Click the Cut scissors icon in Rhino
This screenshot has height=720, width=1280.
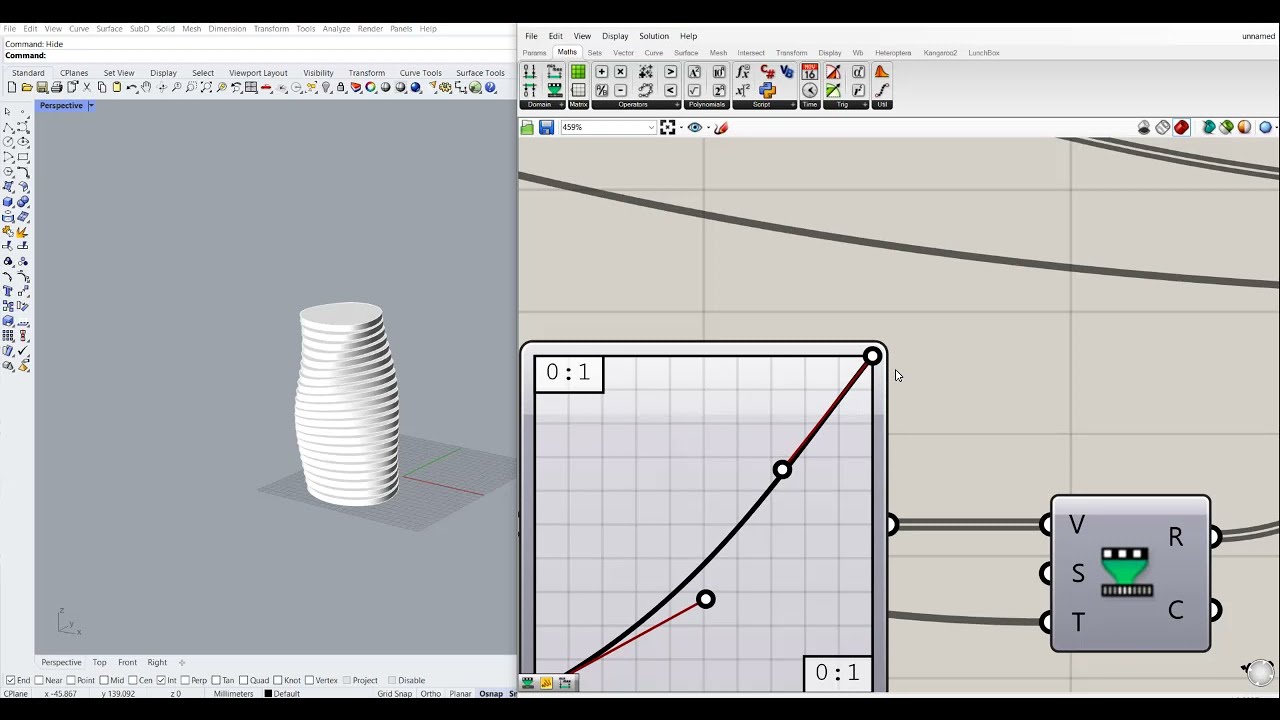pos(86,88)
